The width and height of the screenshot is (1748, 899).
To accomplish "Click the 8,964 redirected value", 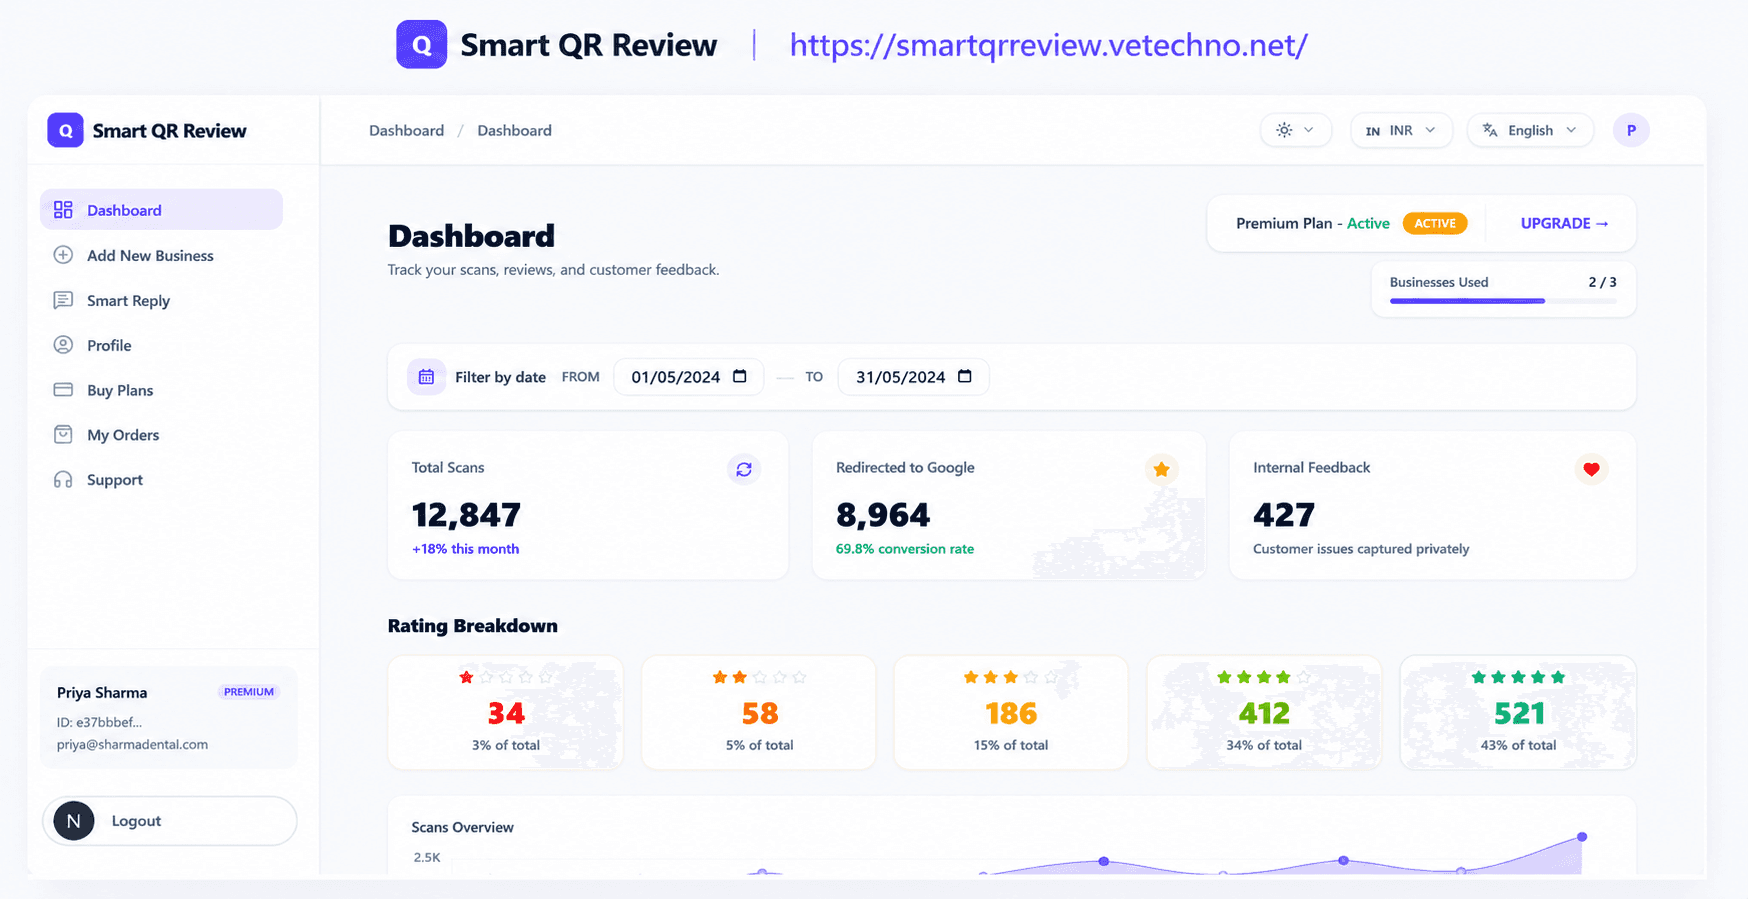I will point(883,515).
